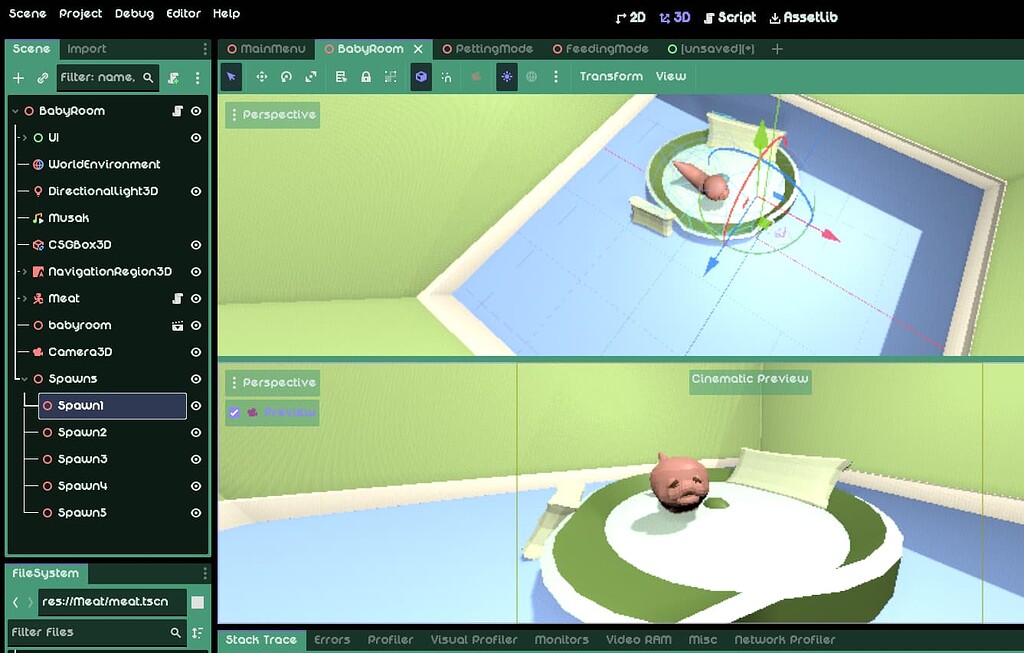The image size is (1024, 653).
Task: Select the WorldEnvironment node
Action: click(x=104, y=165)
